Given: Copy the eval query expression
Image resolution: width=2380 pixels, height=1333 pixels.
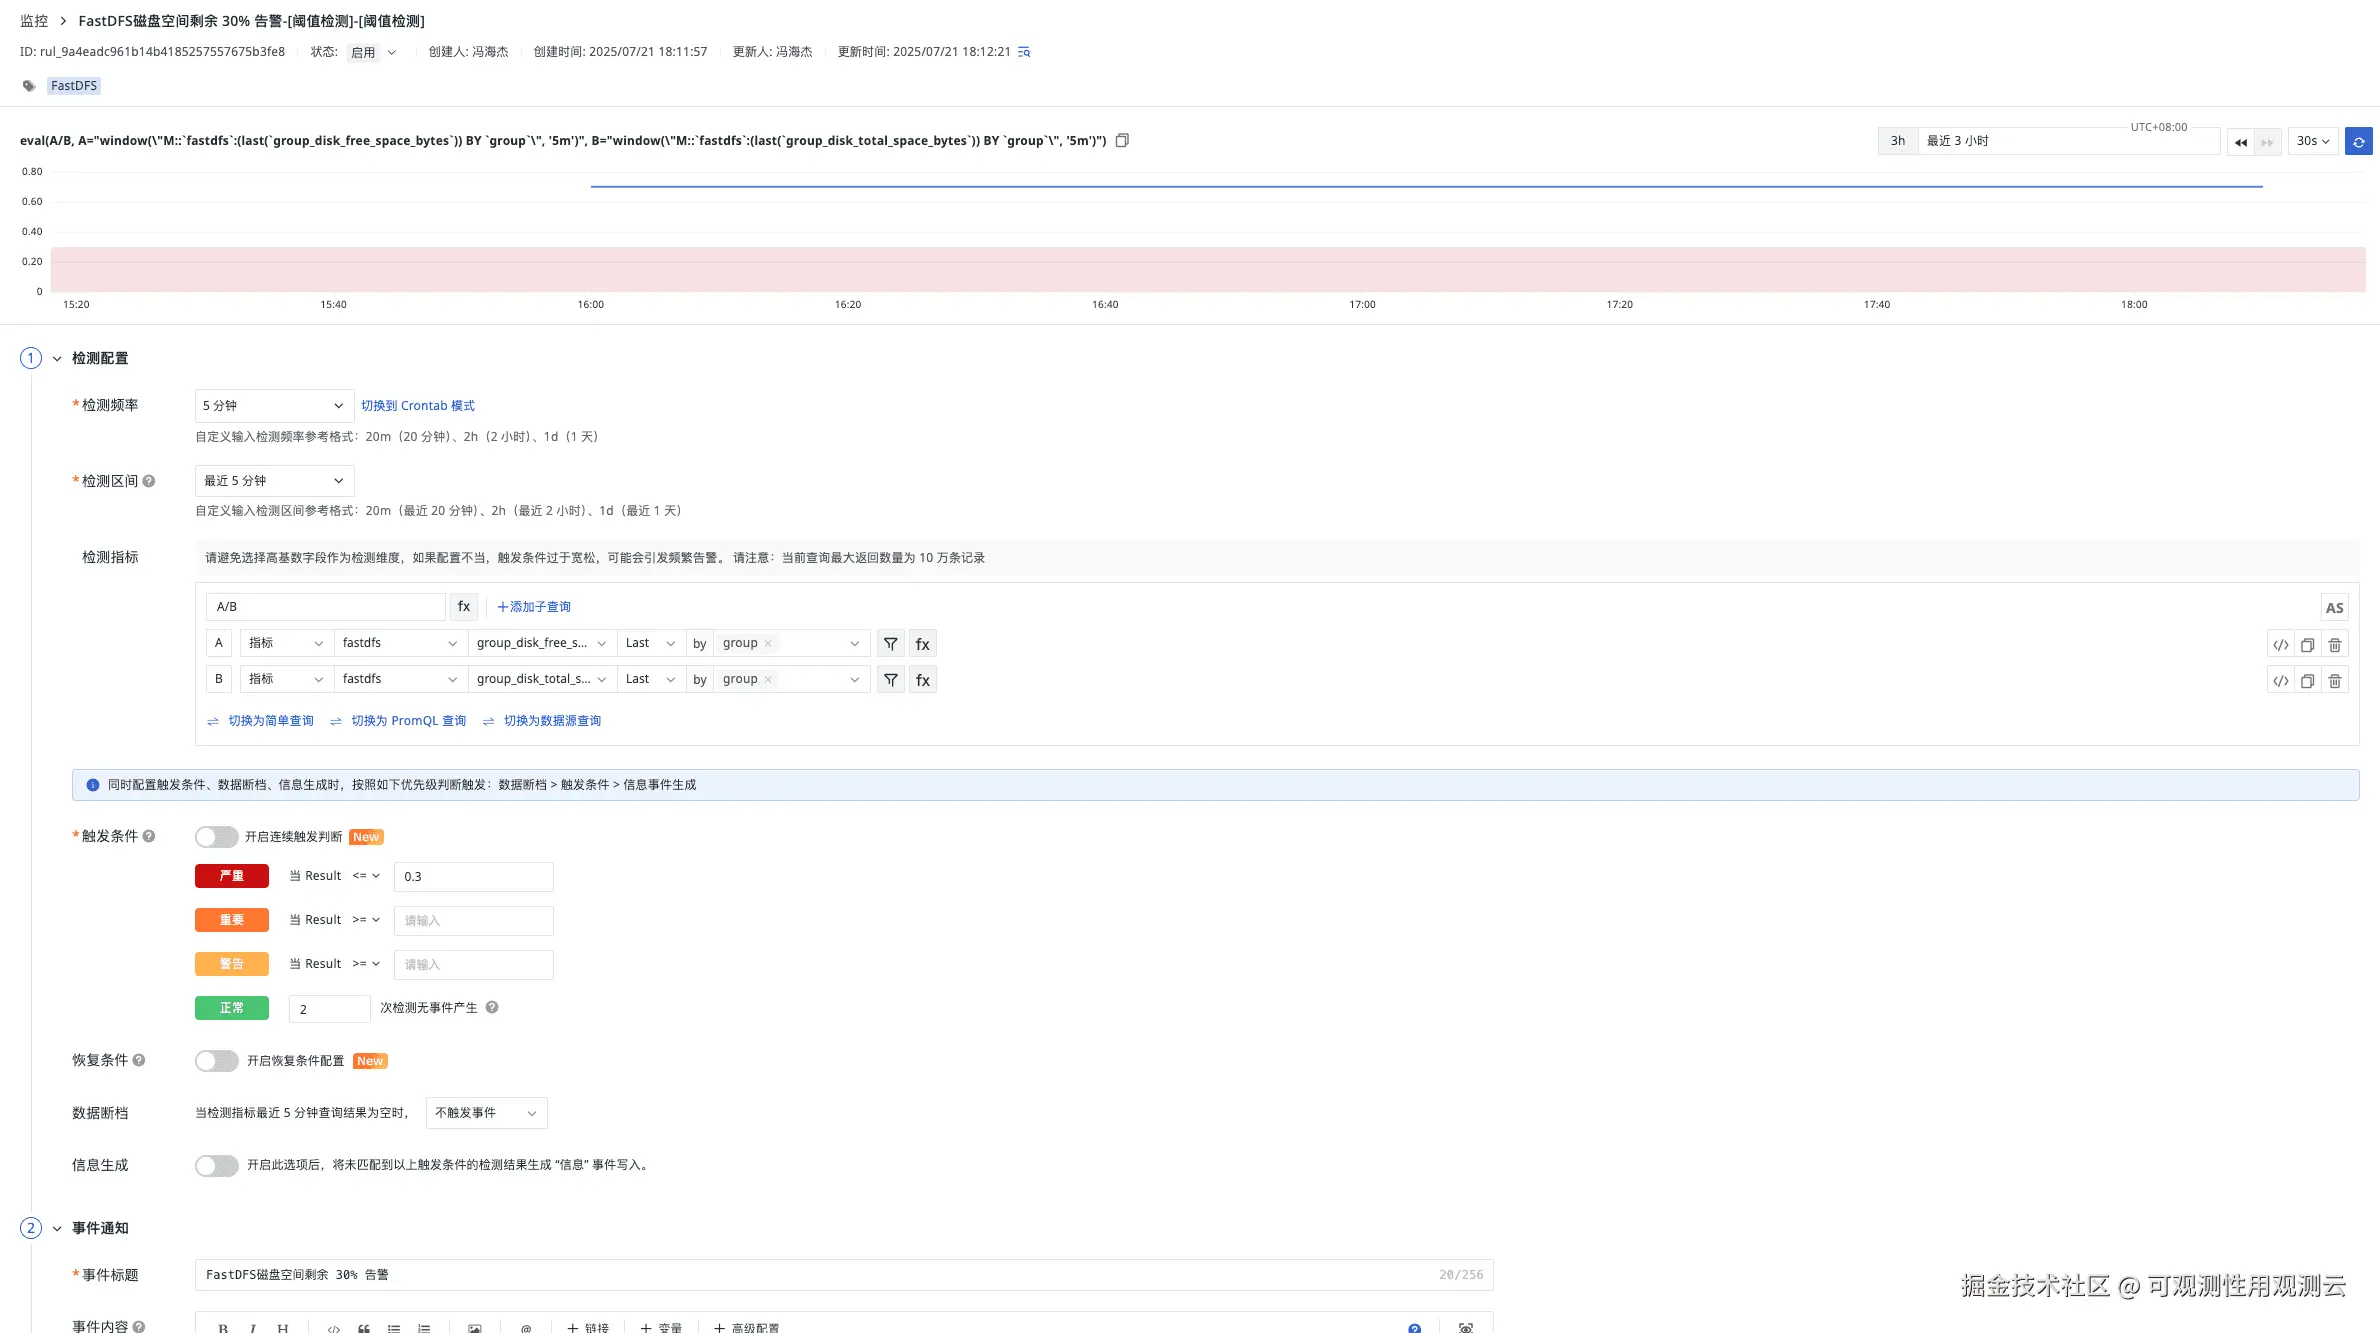Looking at the screenshot, I should [1122, 141].
